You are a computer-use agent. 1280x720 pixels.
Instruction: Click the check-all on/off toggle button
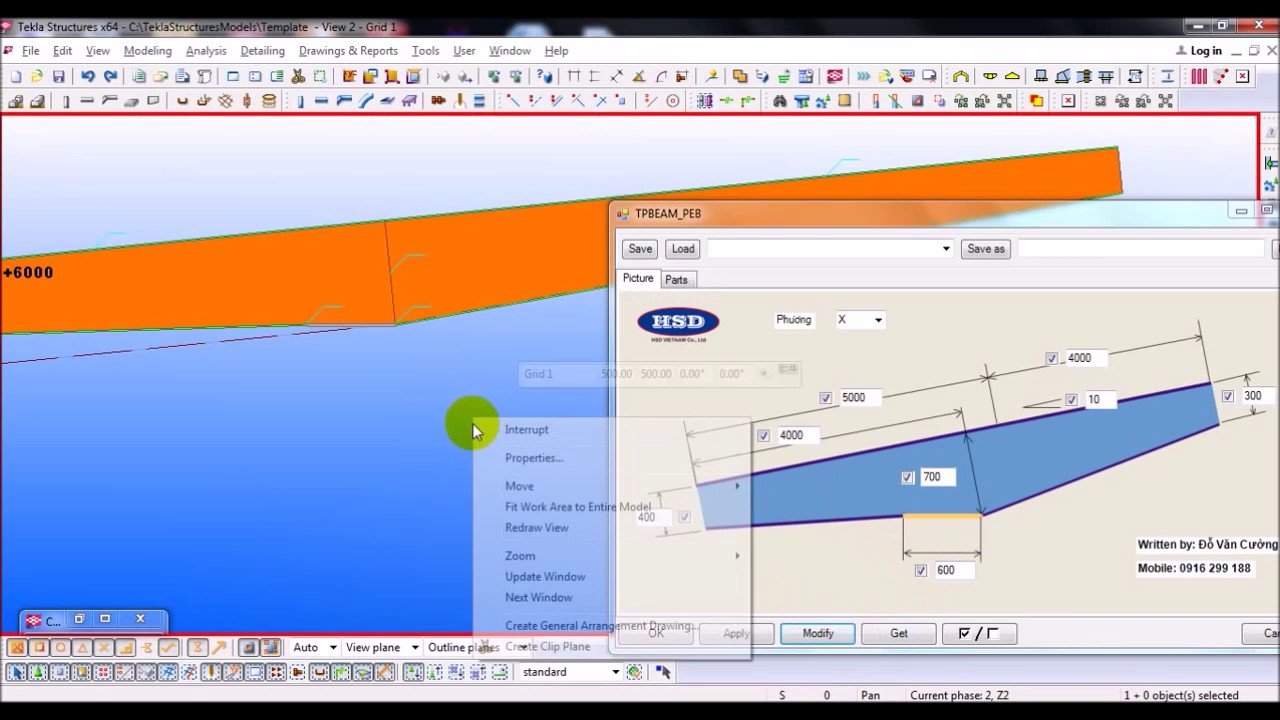tap(979, 633)
